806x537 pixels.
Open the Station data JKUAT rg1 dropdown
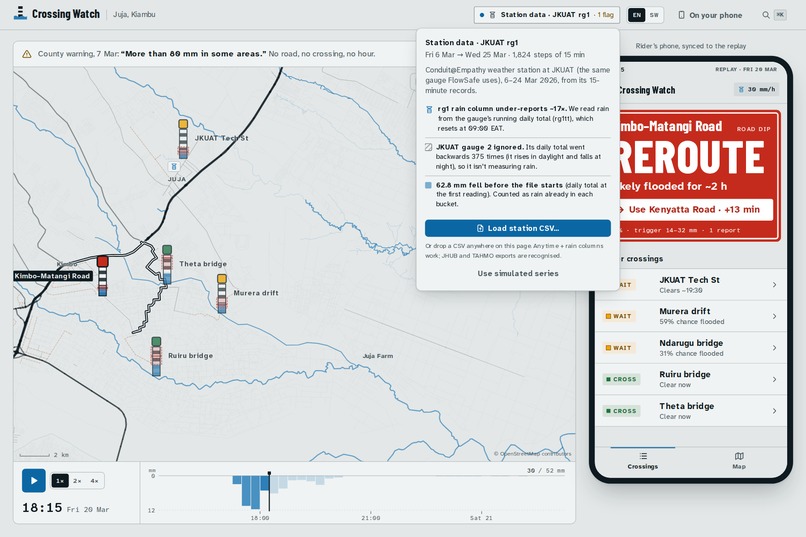[x=546, y=15]
